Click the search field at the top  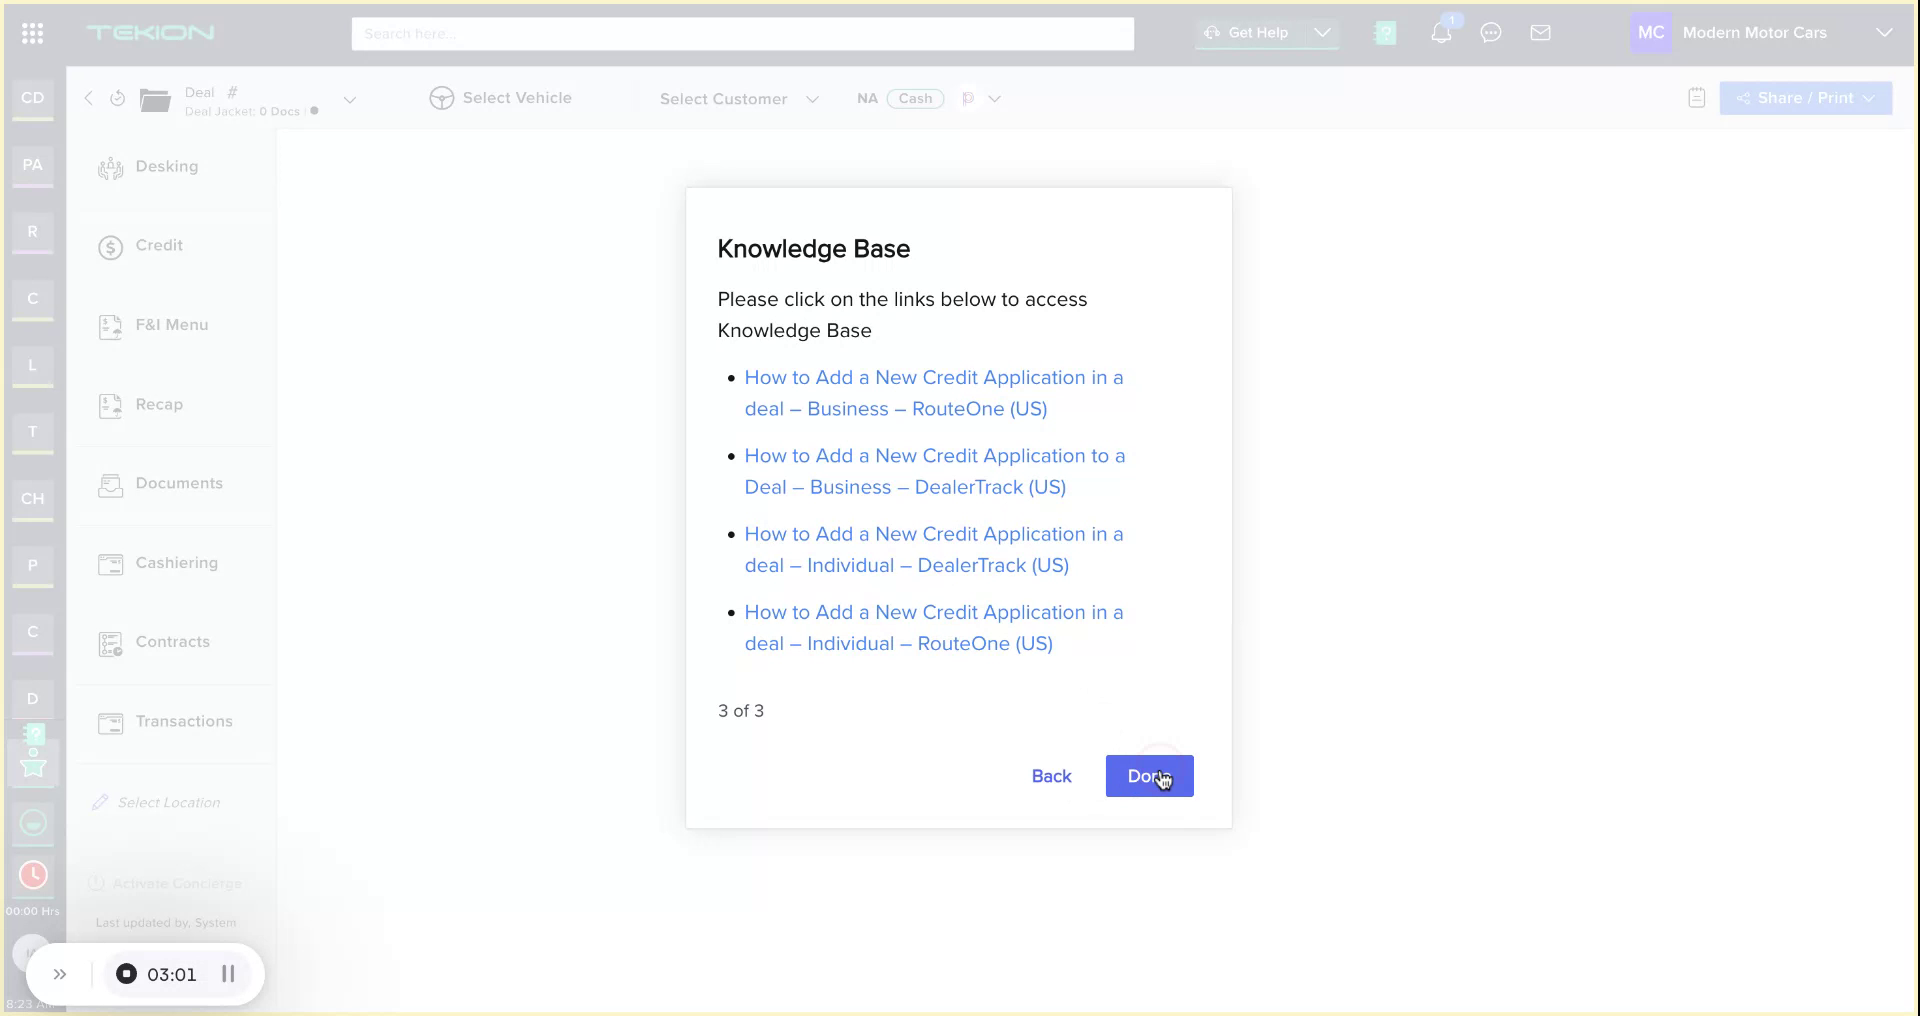742,33
